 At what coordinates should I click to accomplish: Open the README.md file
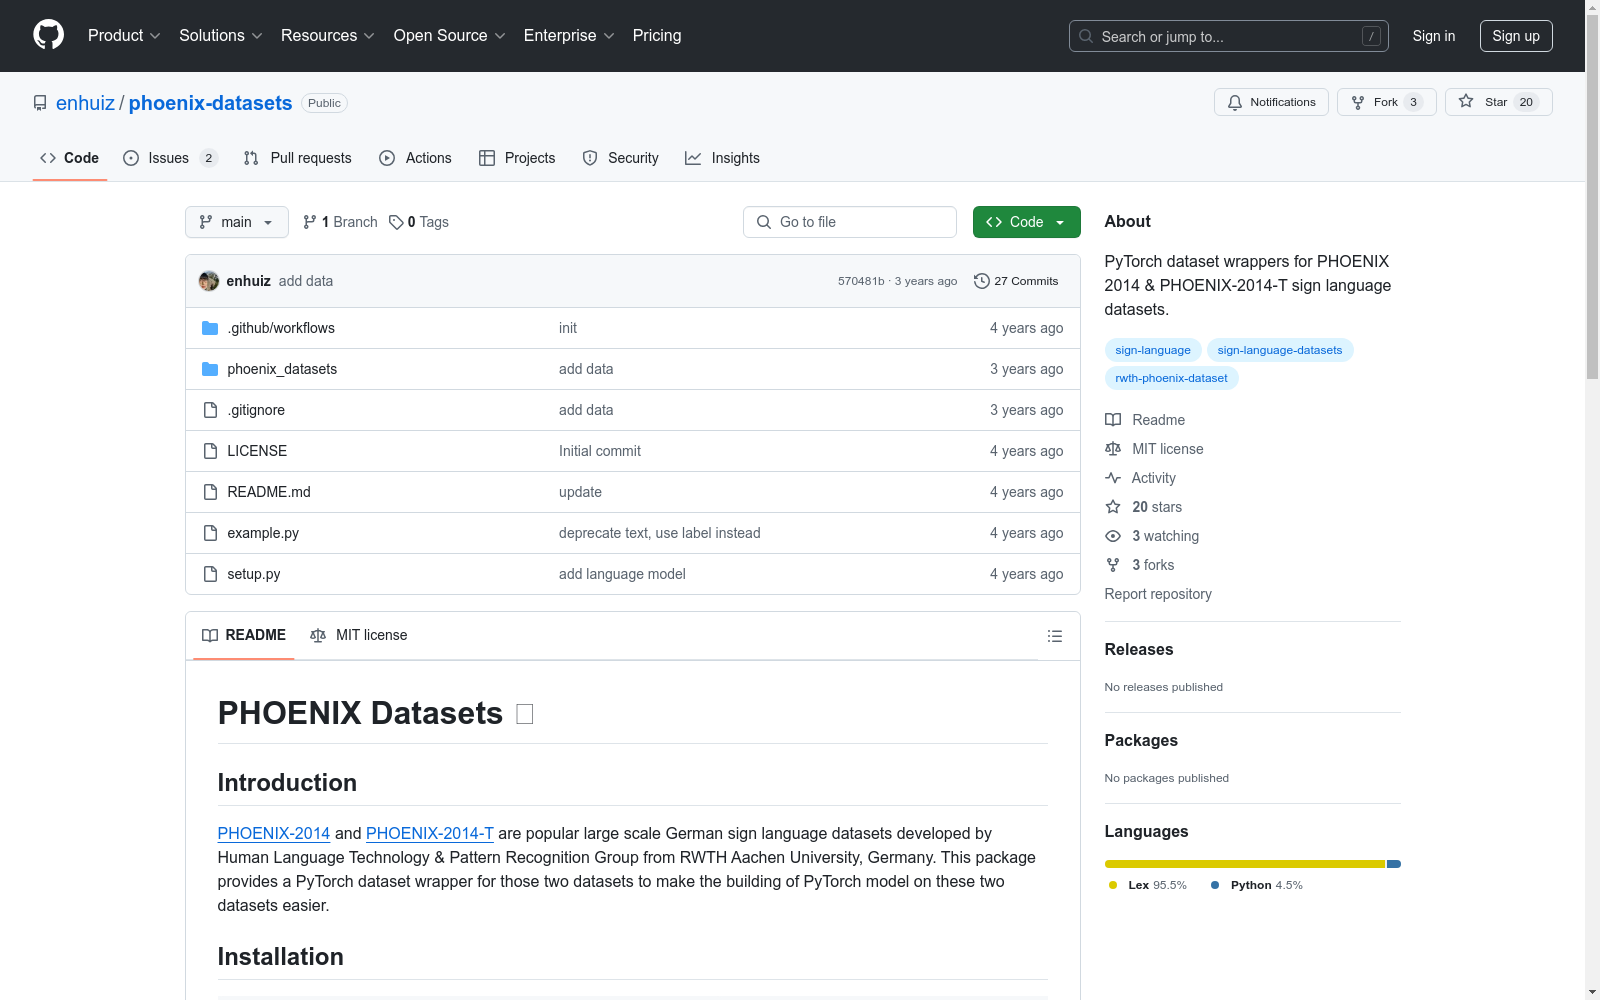(269, 492)
